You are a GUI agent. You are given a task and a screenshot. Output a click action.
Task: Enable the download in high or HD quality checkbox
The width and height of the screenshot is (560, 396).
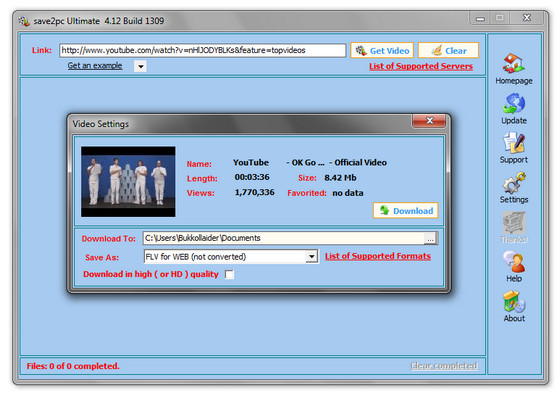(229, 274)
